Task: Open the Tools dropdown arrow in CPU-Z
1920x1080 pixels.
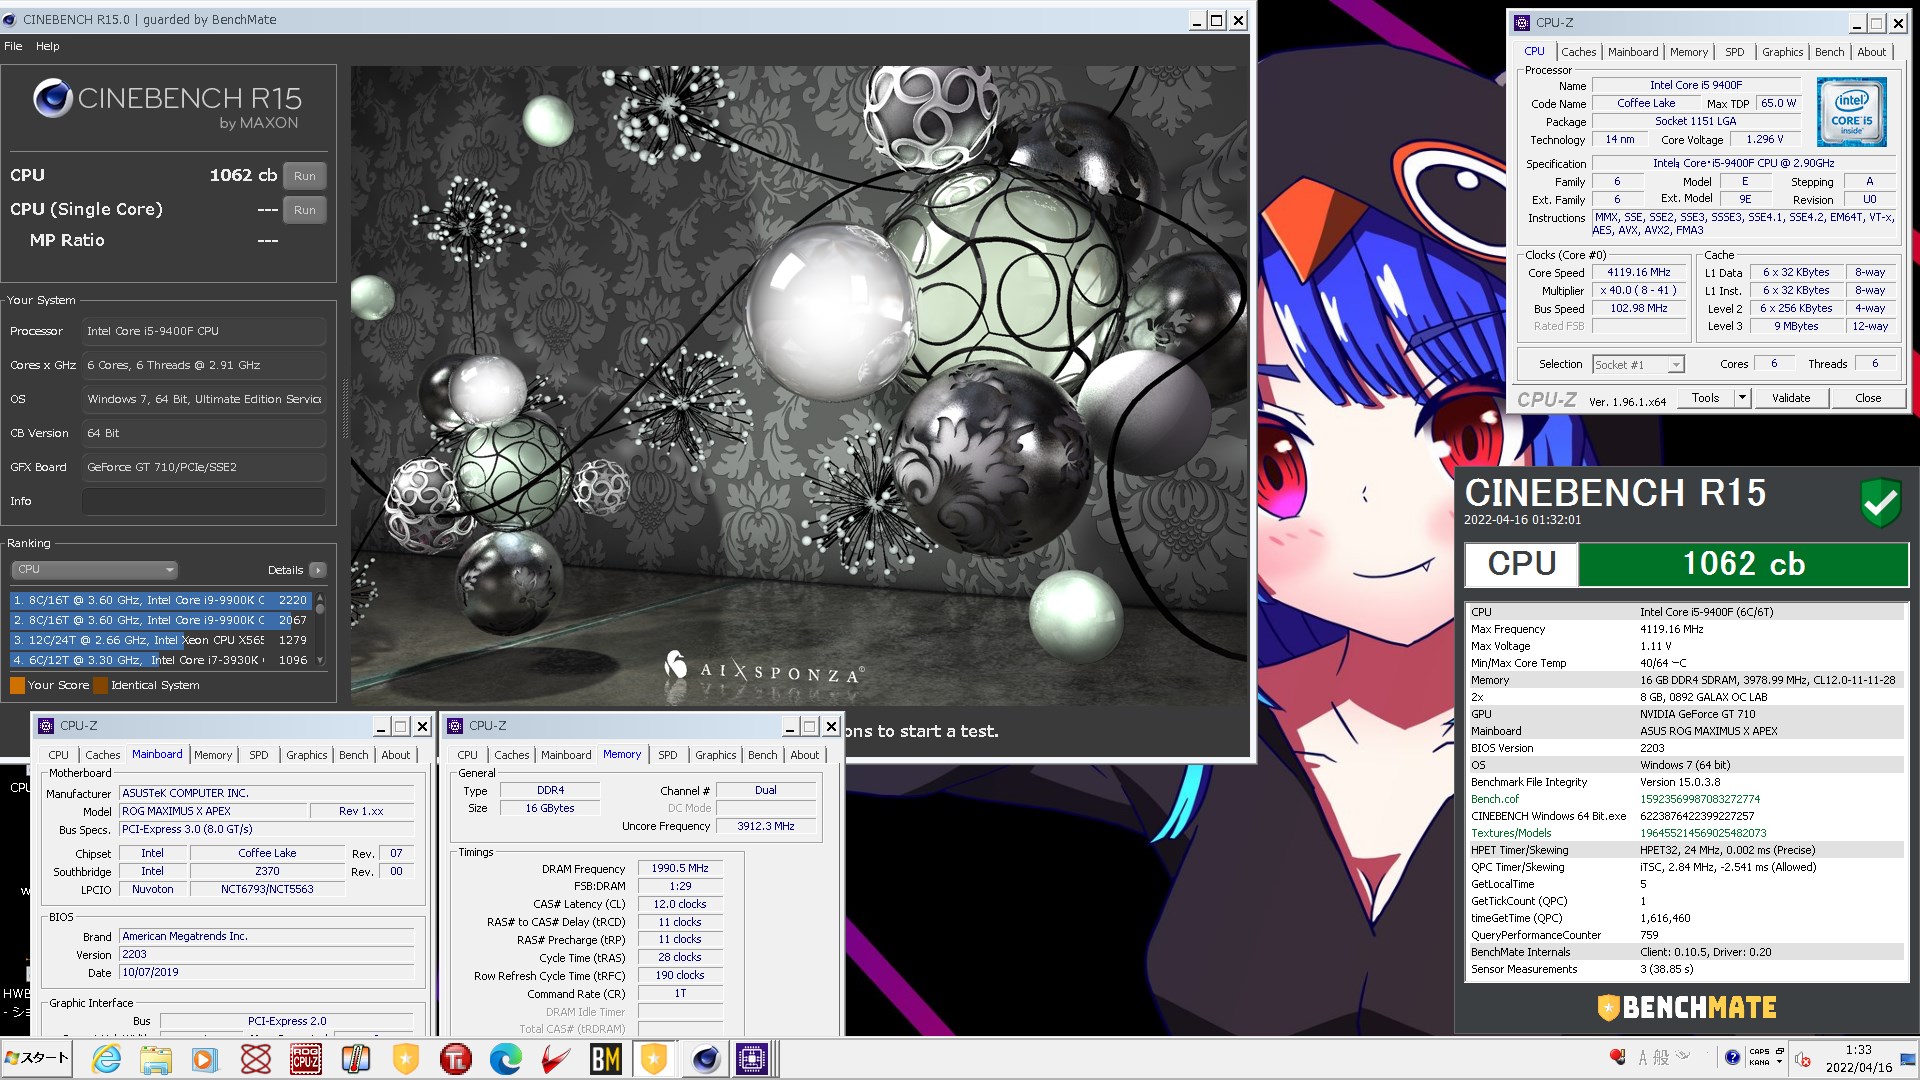Action: coord(1741,398)
